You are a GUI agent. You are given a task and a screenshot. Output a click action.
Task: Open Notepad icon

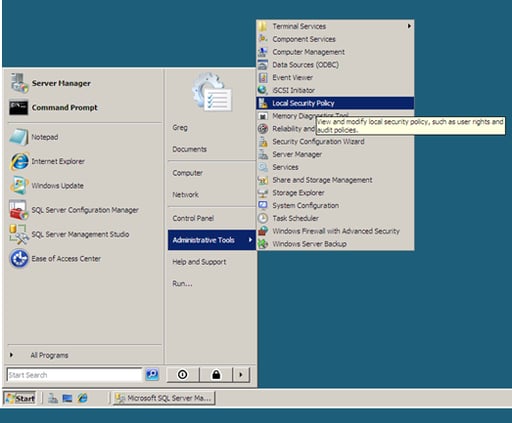tap(19, 137)
